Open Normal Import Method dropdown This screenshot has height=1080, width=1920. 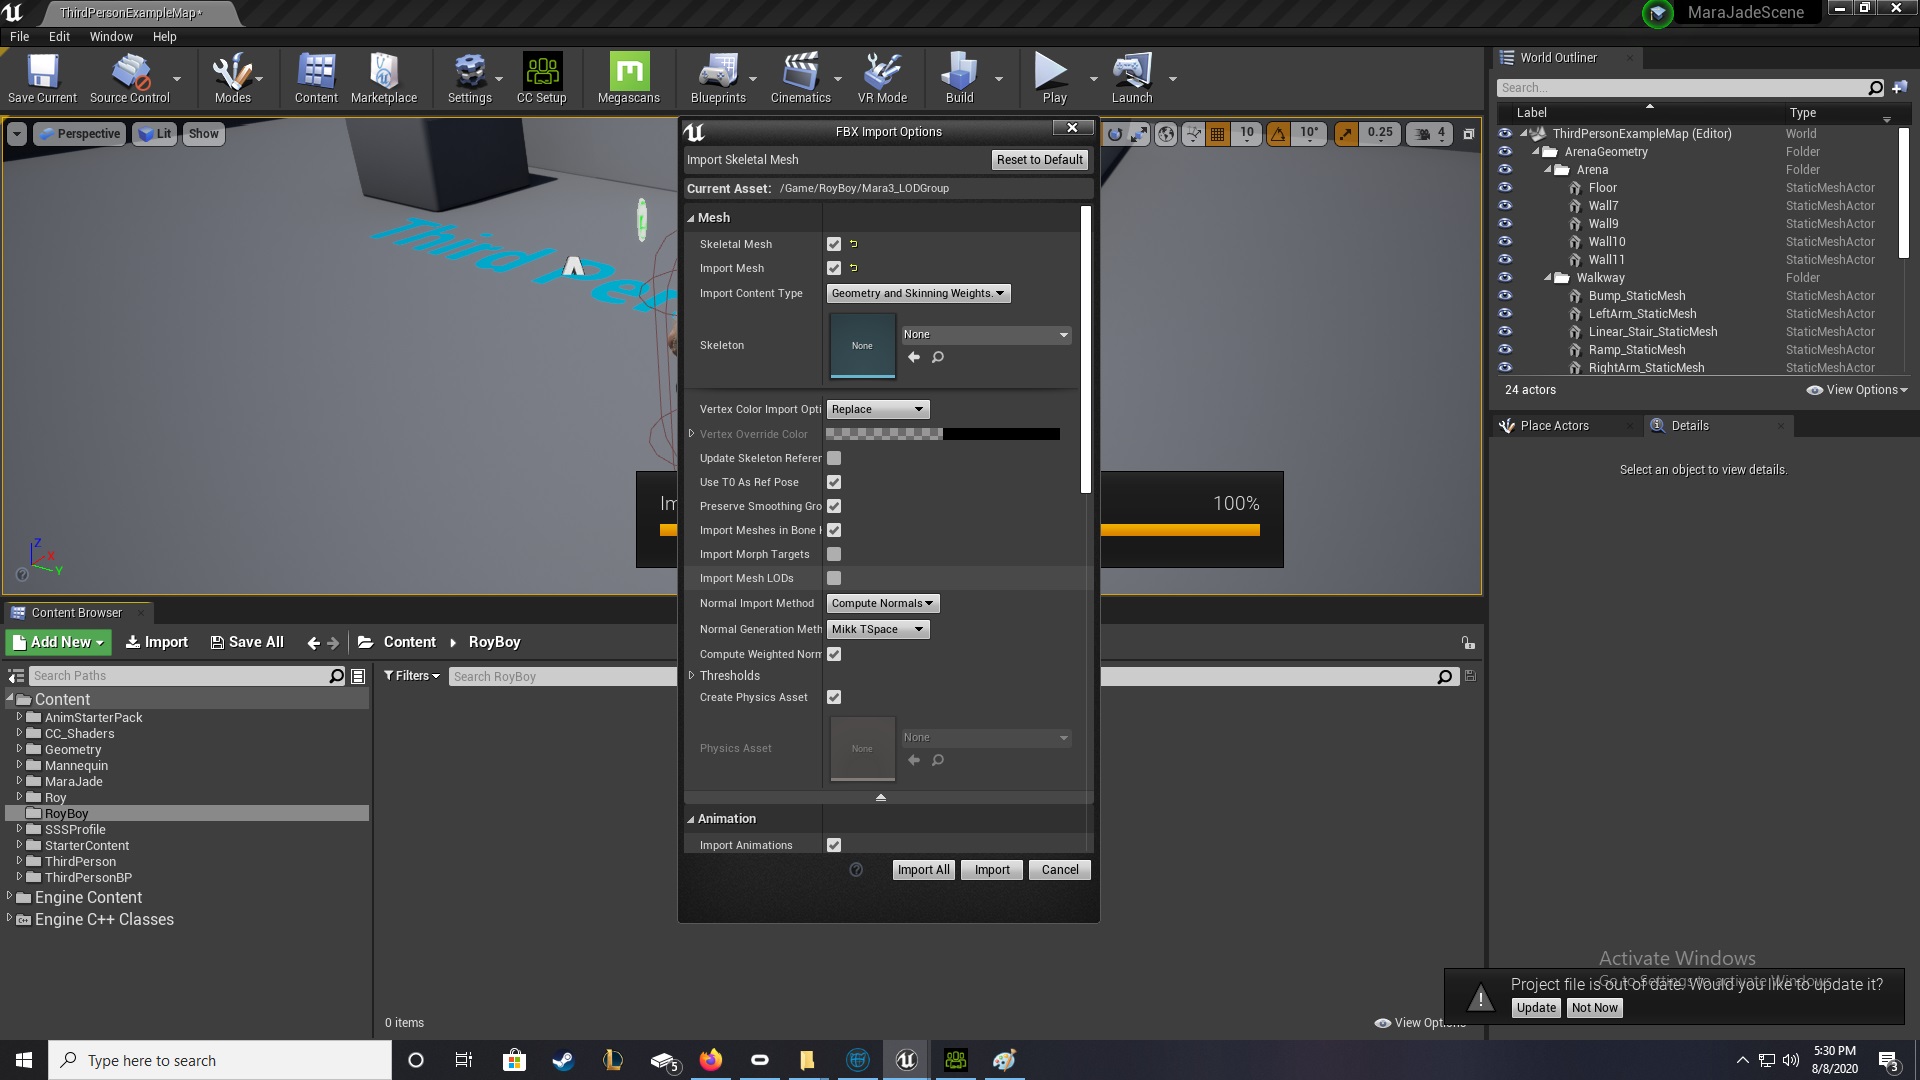coord(883,603)
